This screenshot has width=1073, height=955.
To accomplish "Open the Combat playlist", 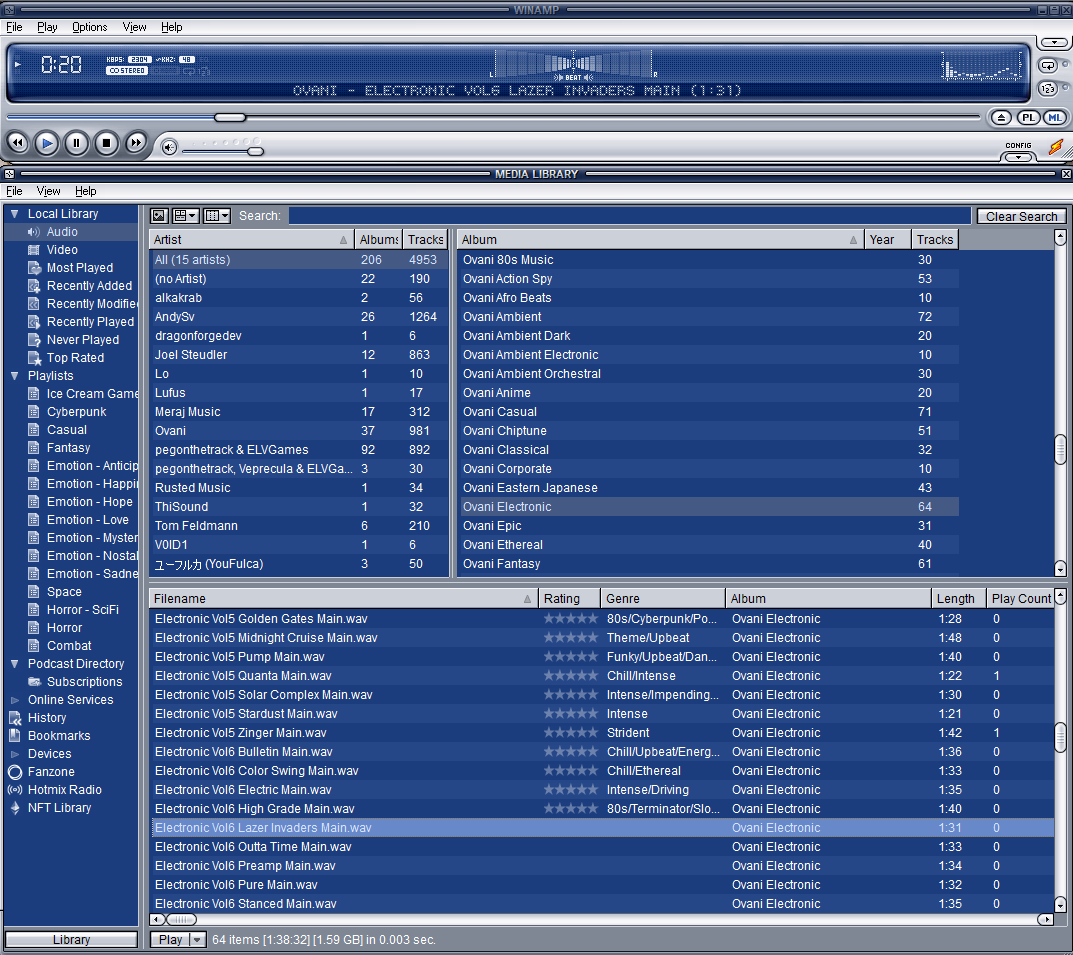I will coord(68,645).
